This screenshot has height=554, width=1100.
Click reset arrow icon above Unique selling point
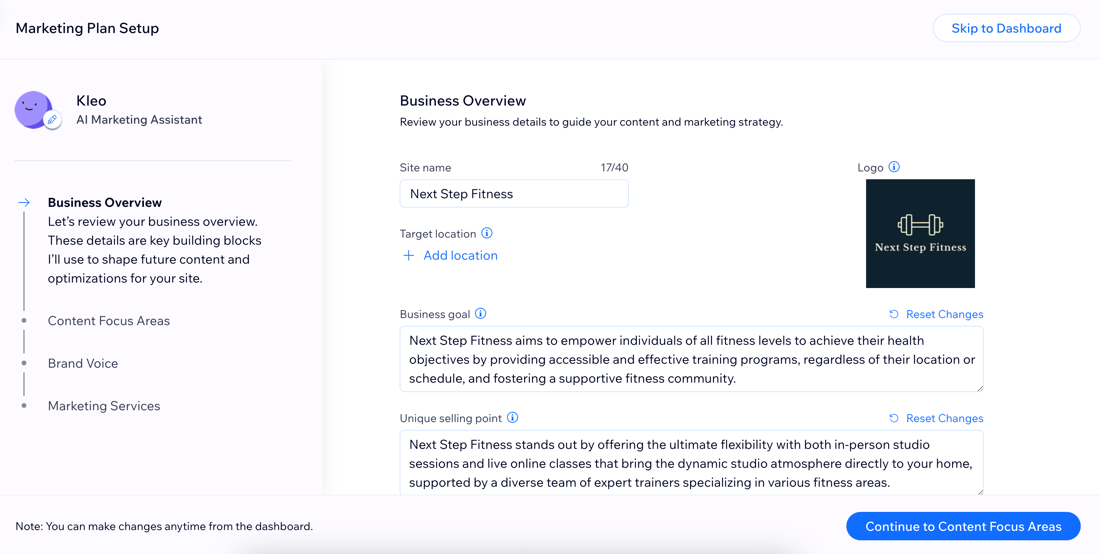pyautogui.click(x=894, y=419)
